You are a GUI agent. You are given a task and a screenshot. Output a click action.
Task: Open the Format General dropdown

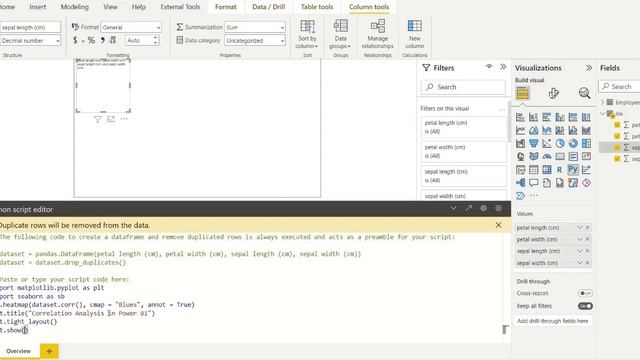pos(131,27)
